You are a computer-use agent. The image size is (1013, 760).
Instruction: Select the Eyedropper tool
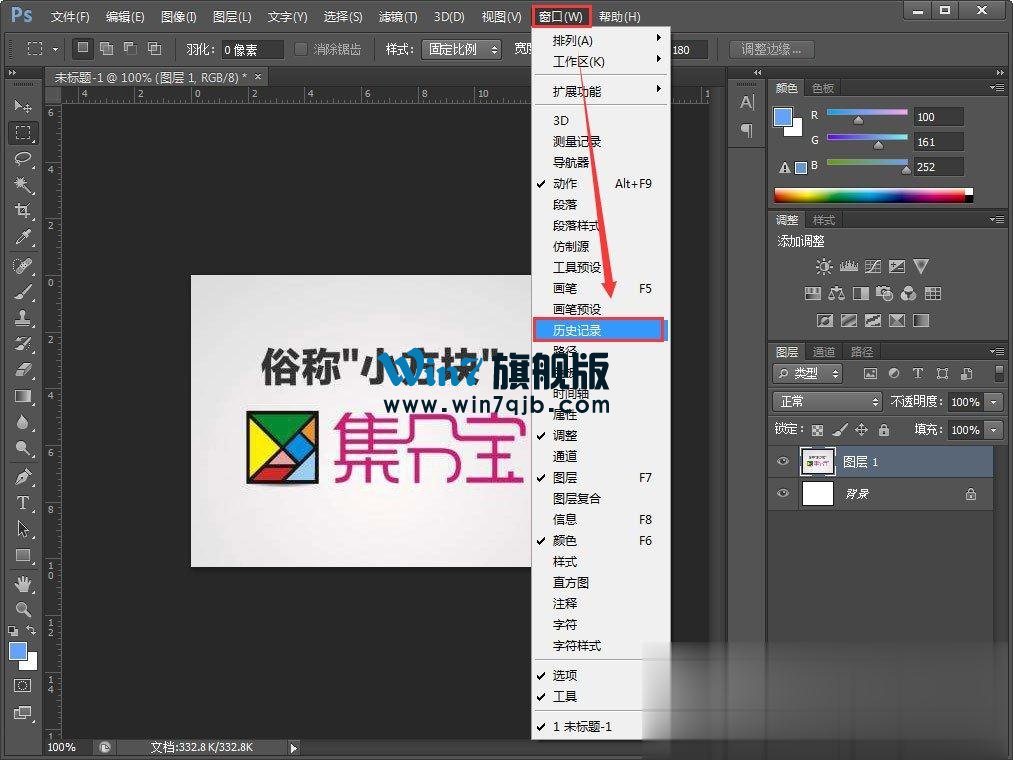click(23, 237)
